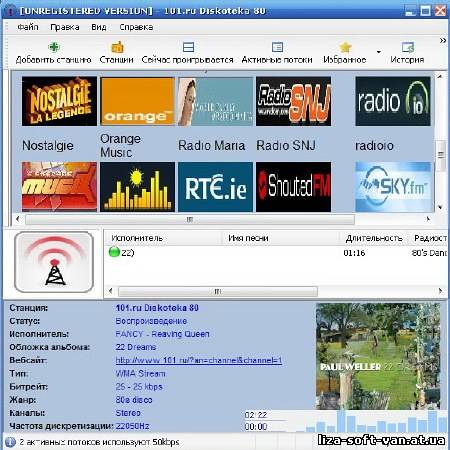The image size is (450, 450).
Task: Click the Nostalgie station name label
Action: 48,146
